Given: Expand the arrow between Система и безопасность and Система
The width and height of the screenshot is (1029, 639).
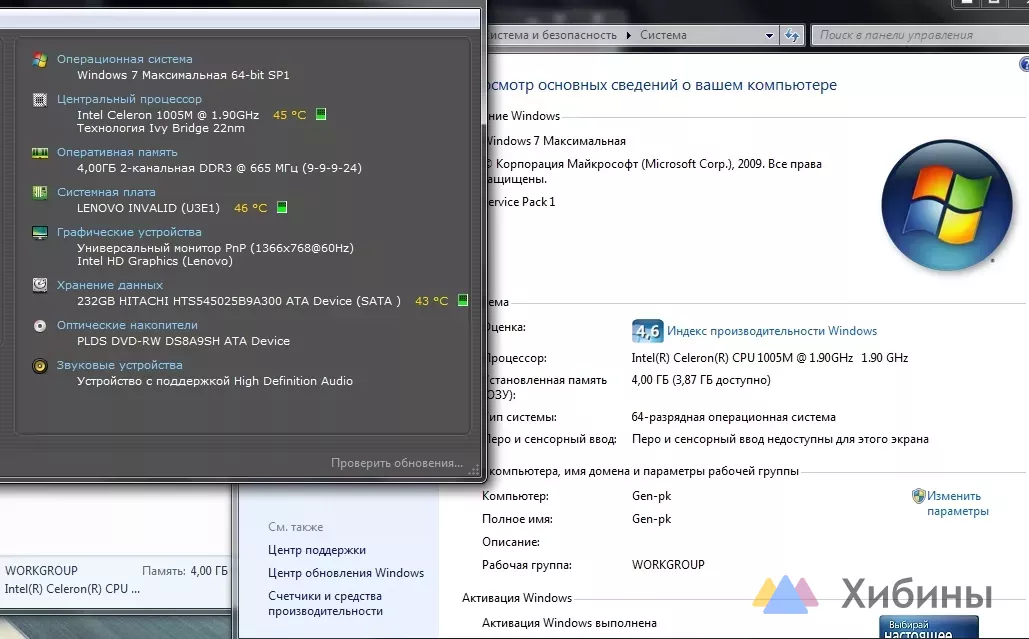Looking at the screenshot, I should (628, 35).
